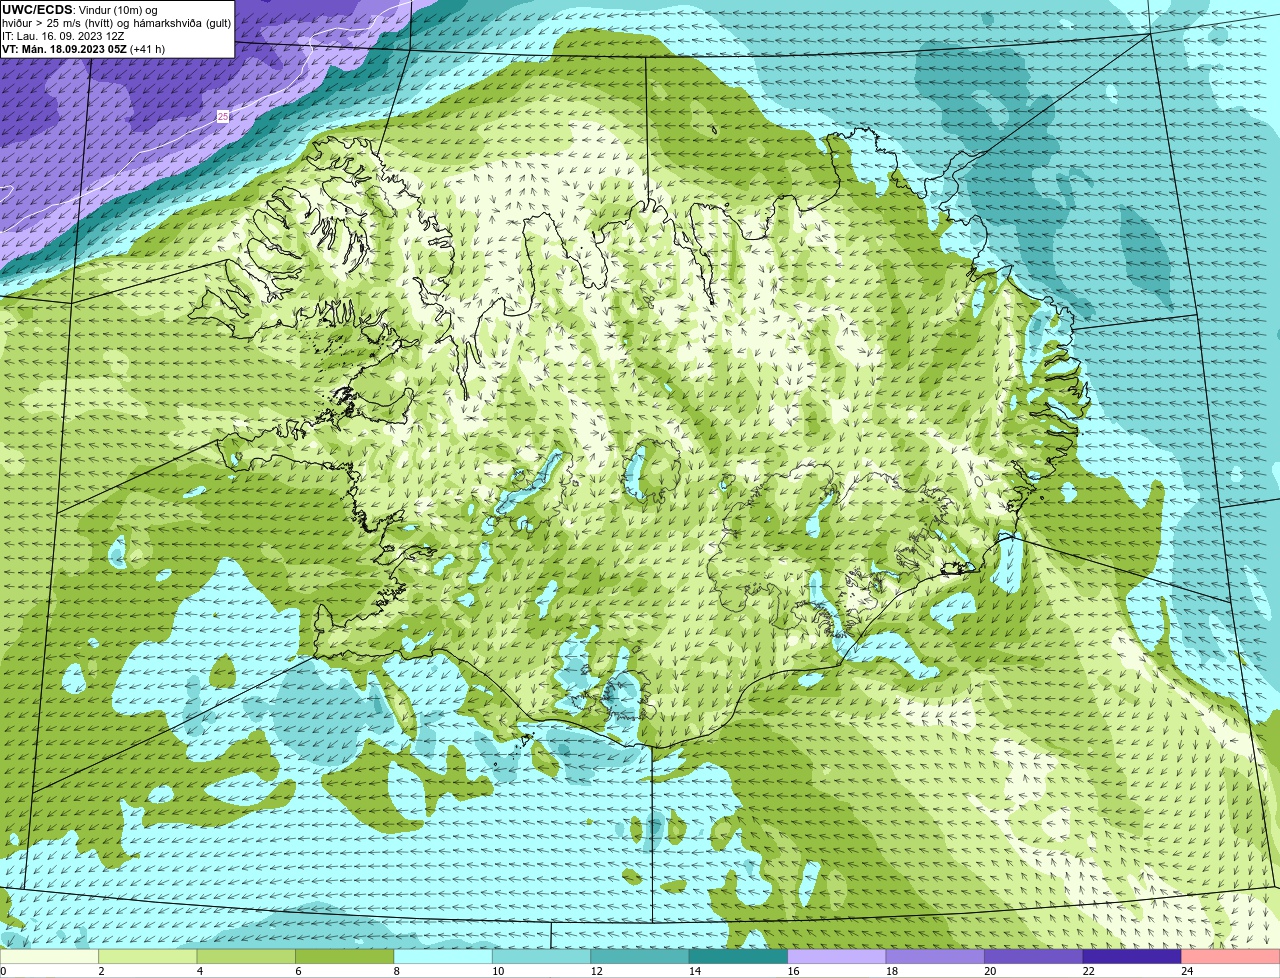Click the legend scale value "6"

pos(298,971)
